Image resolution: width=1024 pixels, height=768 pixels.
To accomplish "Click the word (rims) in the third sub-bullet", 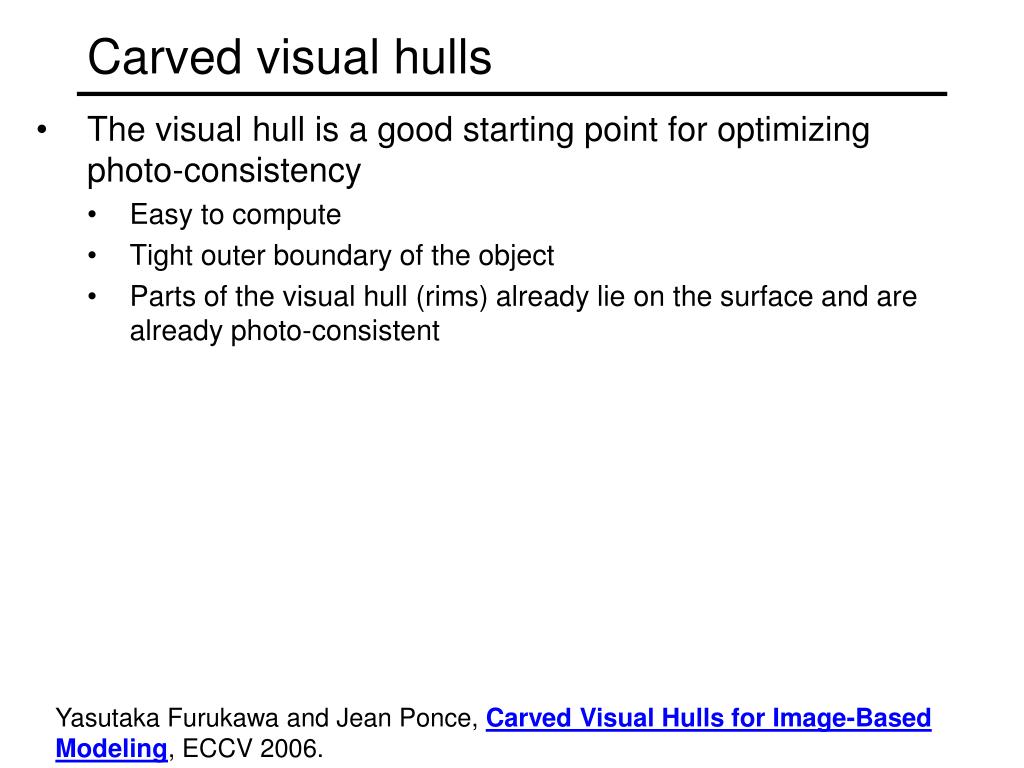I will [452, 296].
